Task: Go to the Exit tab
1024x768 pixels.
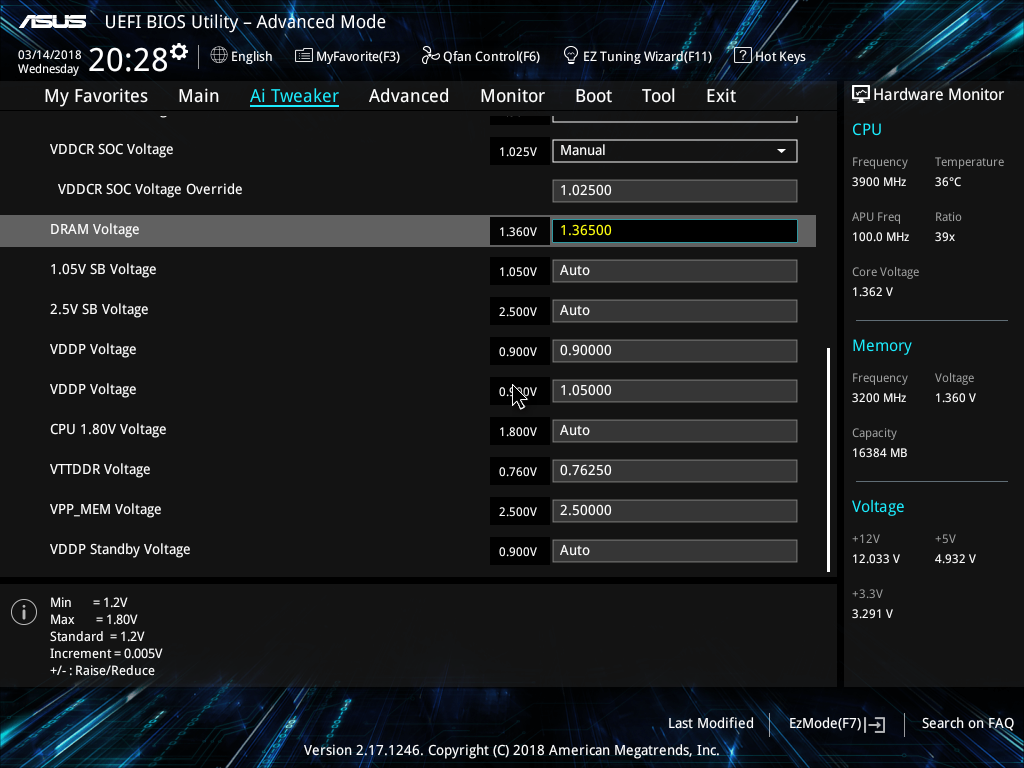Action: (721, 96)
